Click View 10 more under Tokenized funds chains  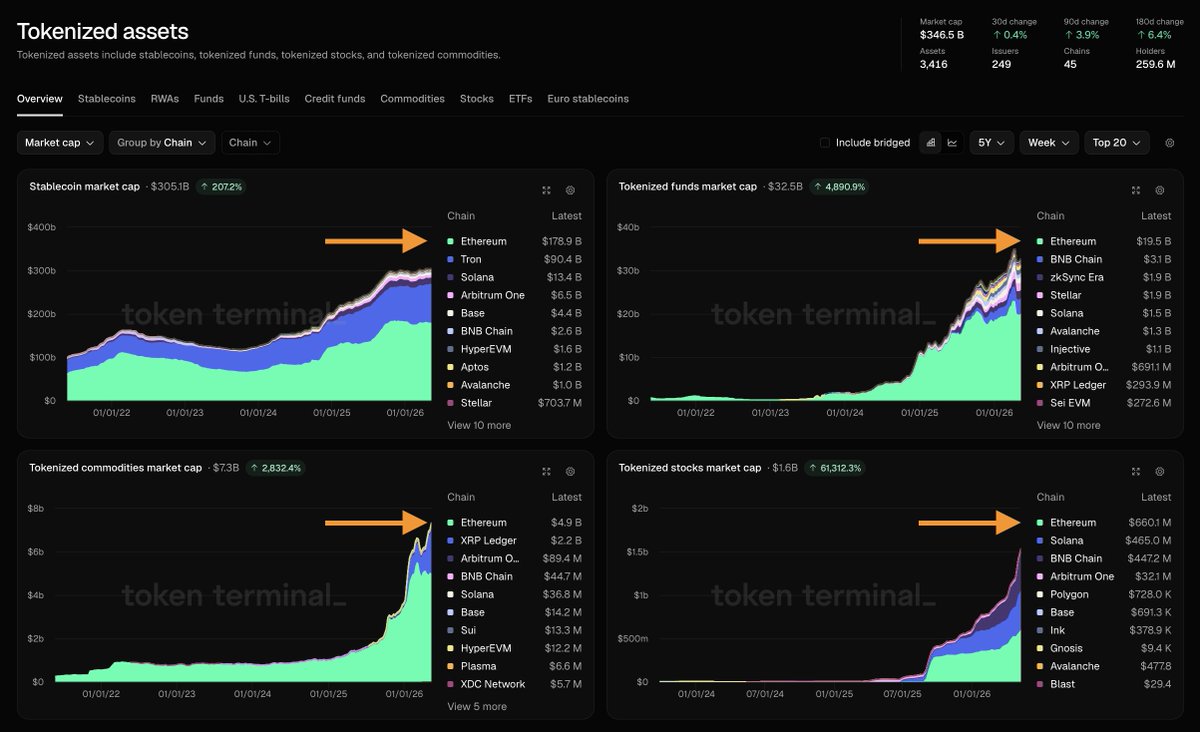(x=1069, y=425)
